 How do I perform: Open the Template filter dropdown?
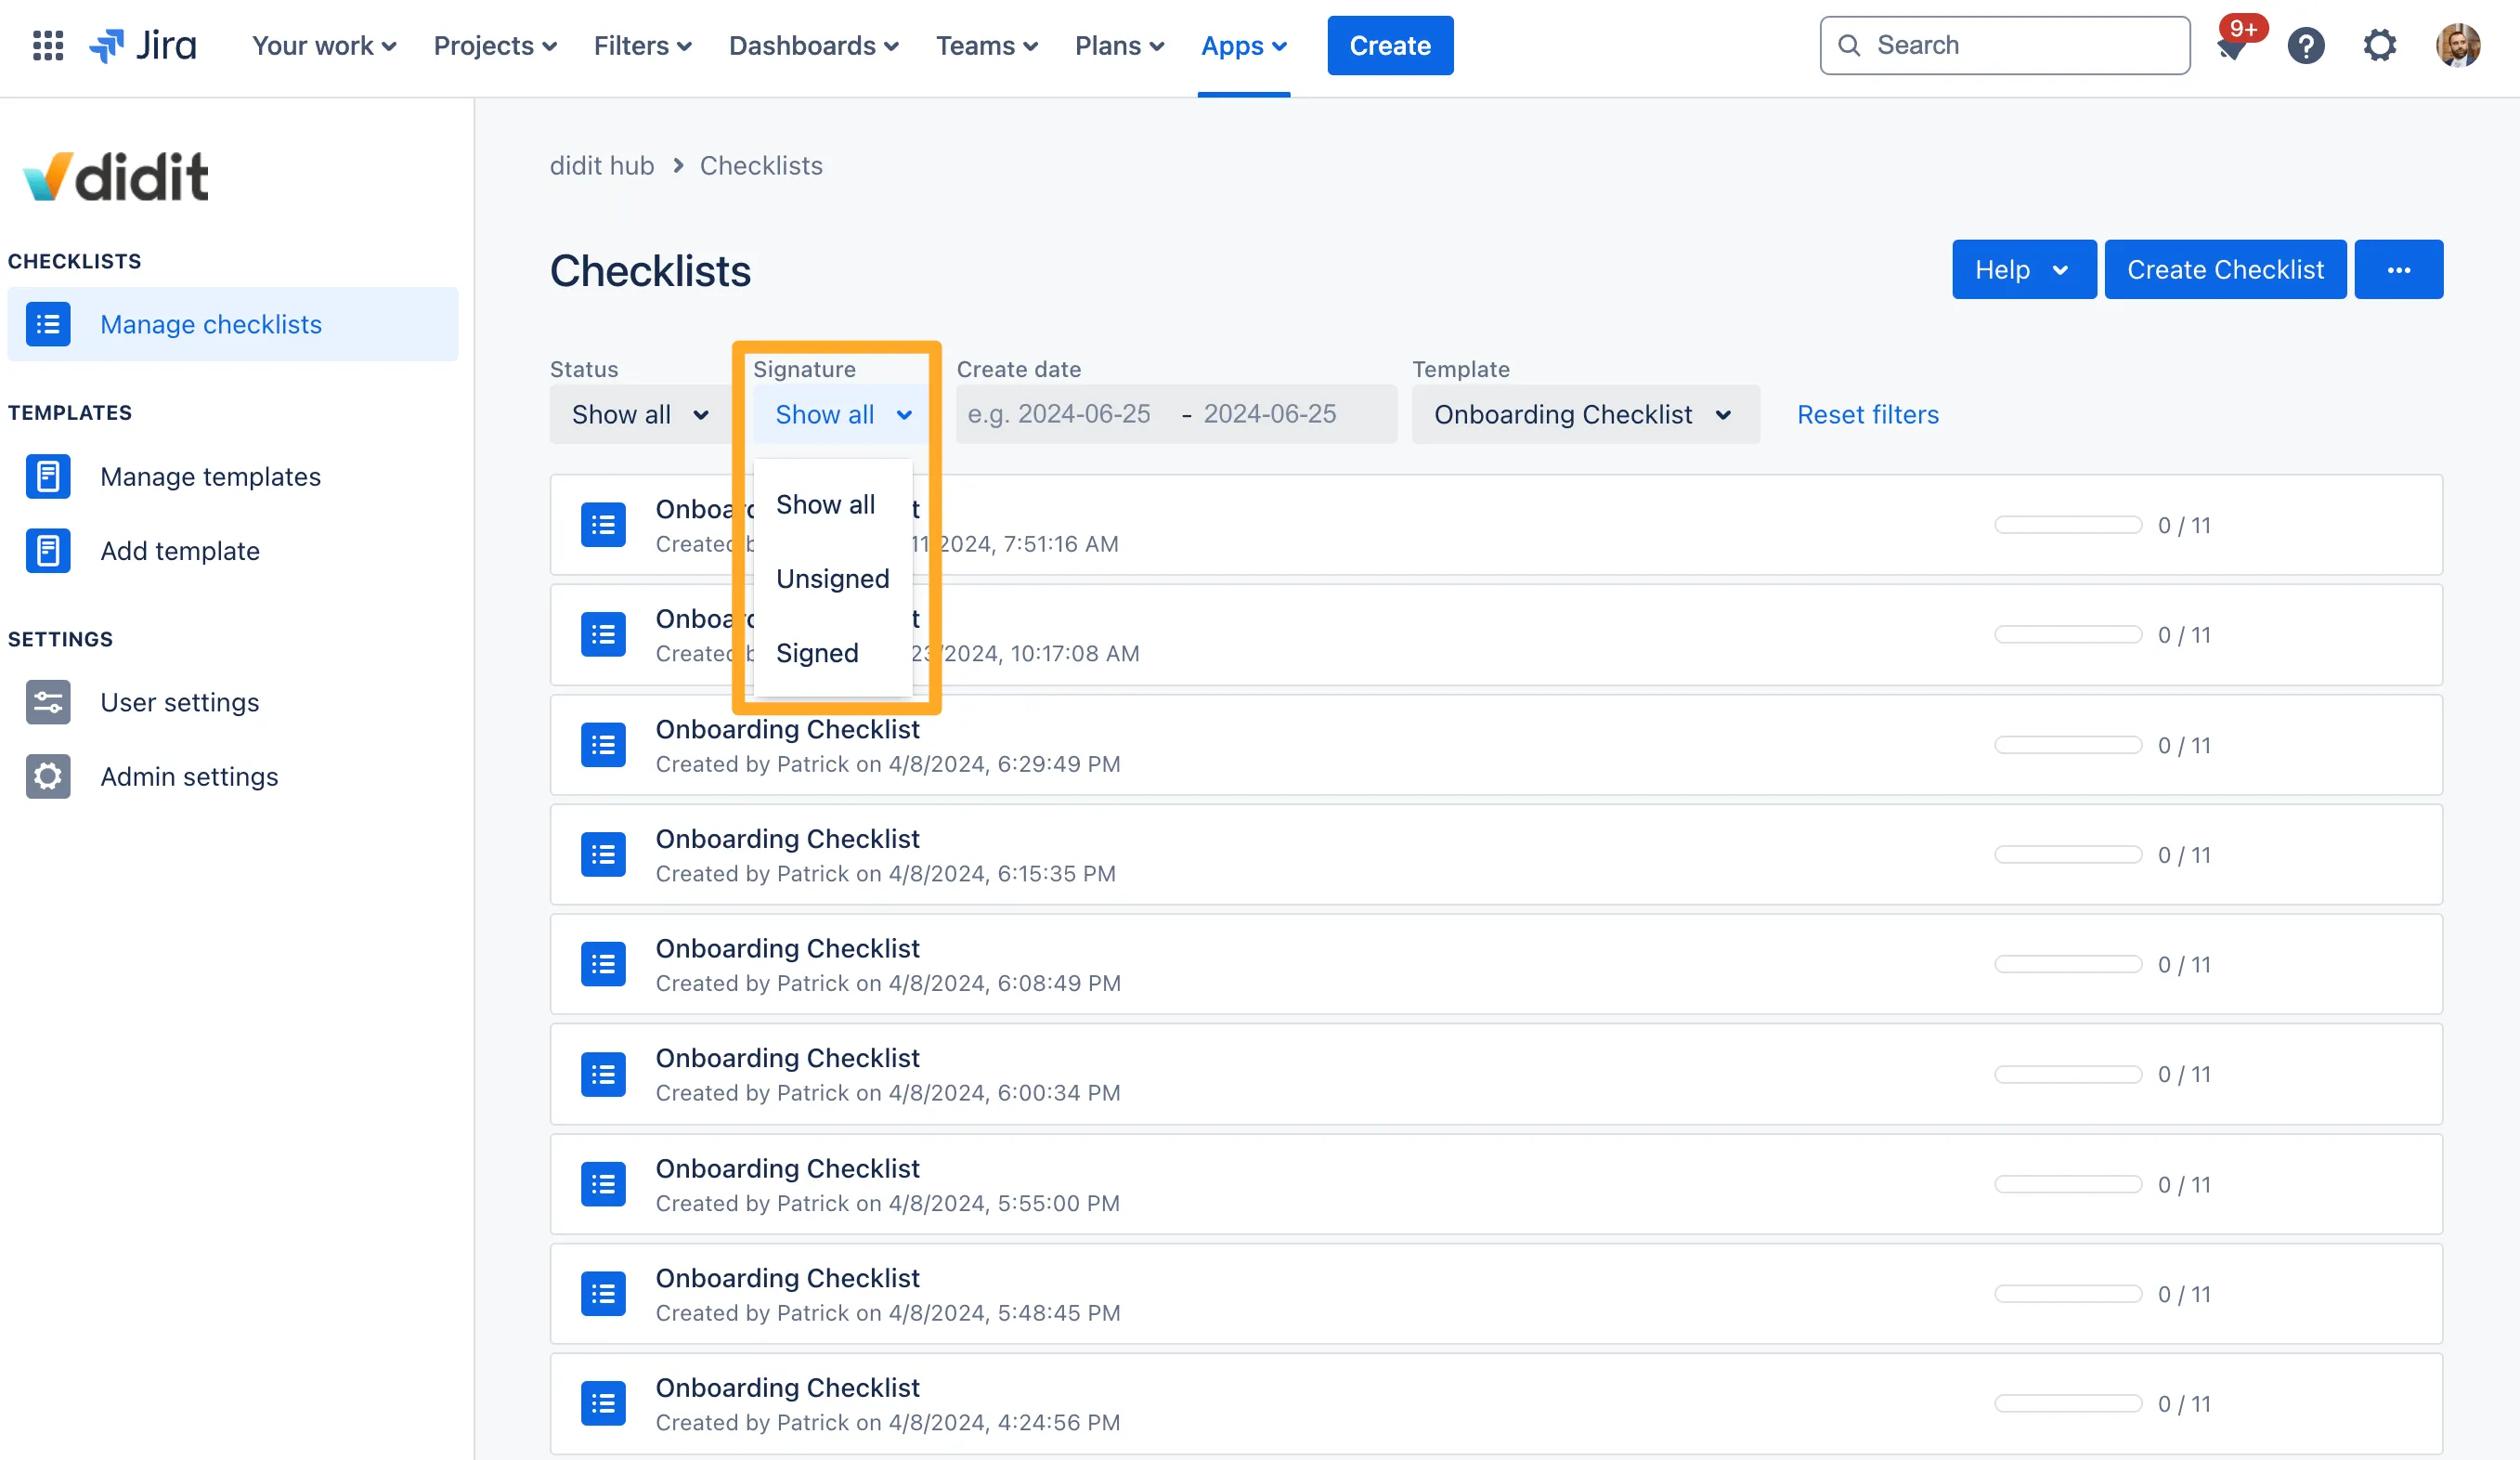coord(1585,414)
